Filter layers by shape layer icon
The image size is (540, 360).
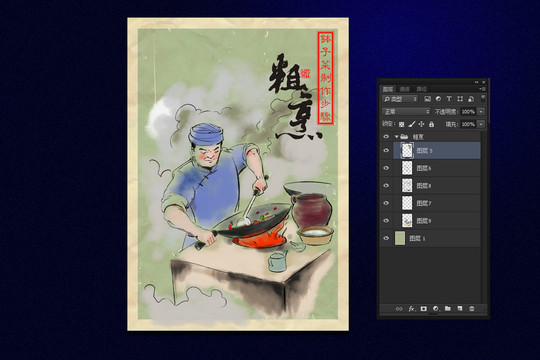[460, 99]
